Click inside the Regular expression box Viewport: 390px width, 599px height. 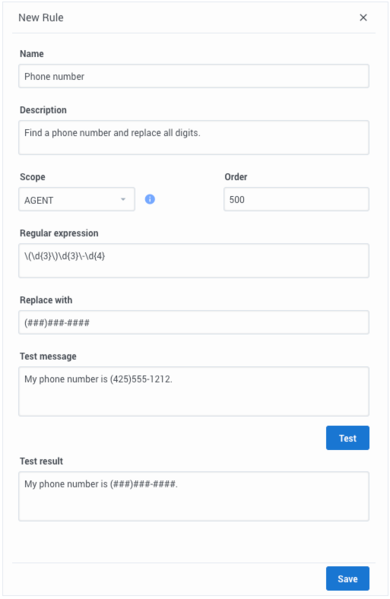194,261
